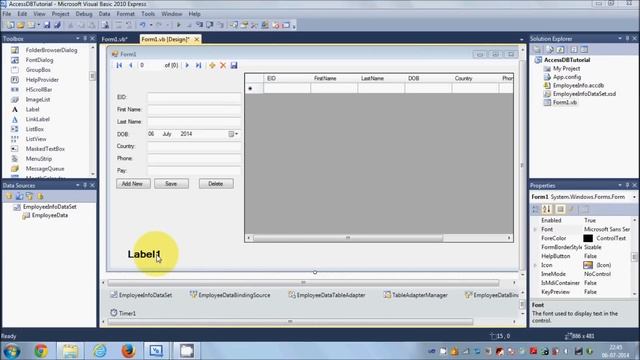
Task: Click Open File folder icon in toolbar
Action: (20, 25)
